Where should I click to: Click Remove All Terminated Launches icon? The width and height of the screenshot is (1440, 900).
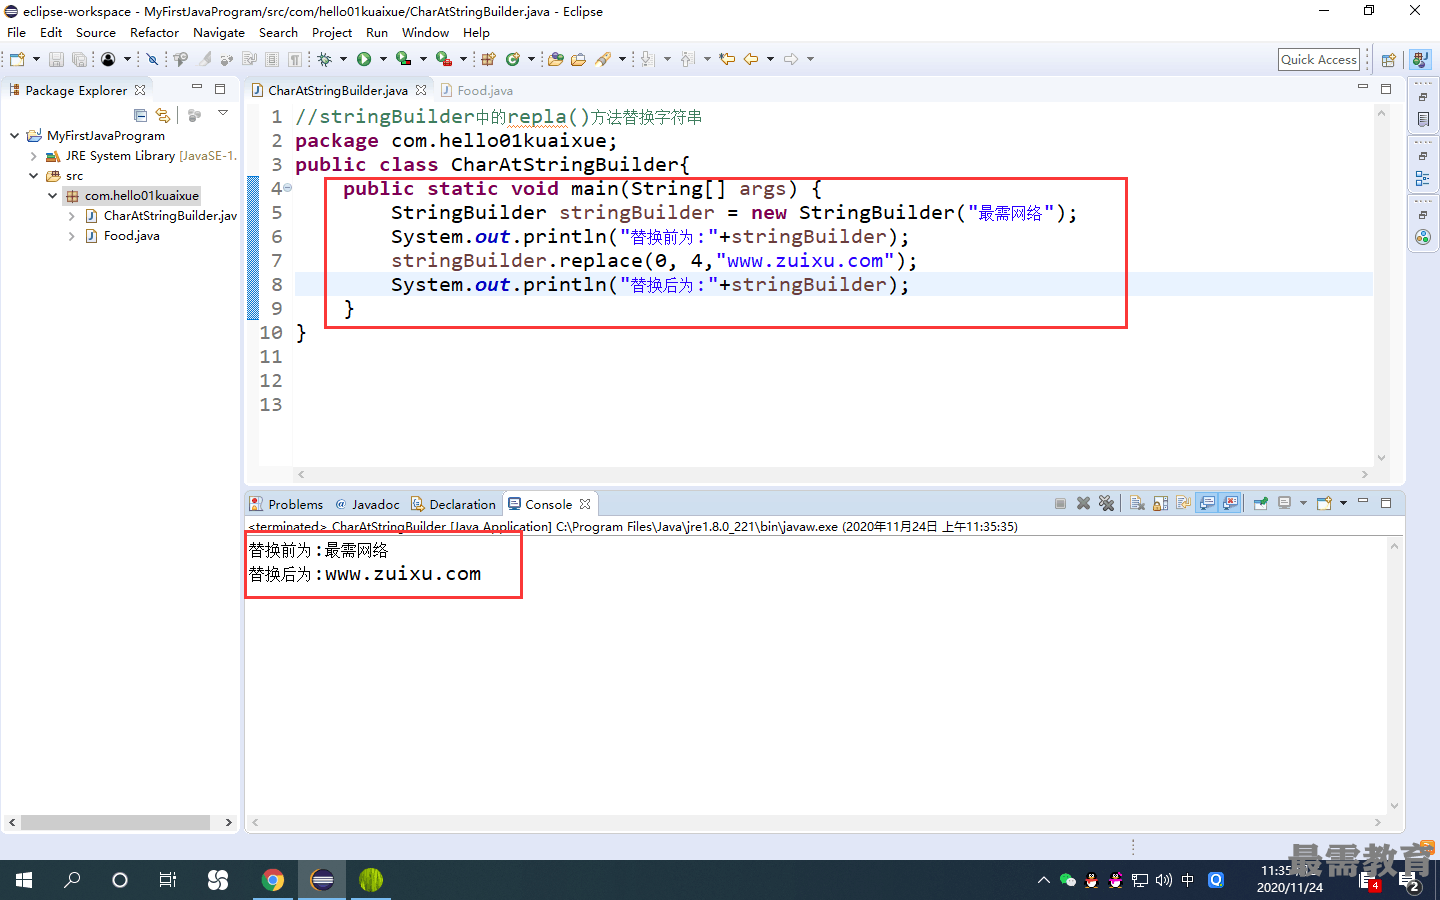point(1106,503)
